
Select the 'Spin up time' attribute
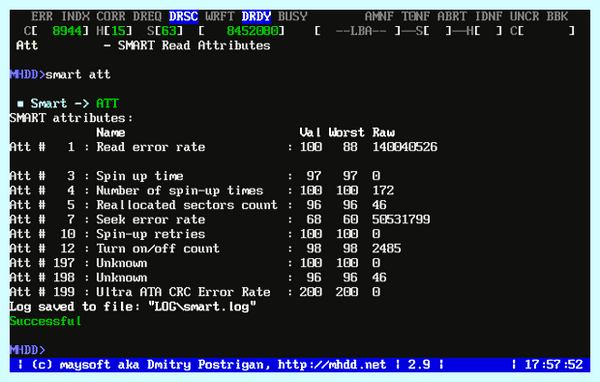(x=140, y=176)
